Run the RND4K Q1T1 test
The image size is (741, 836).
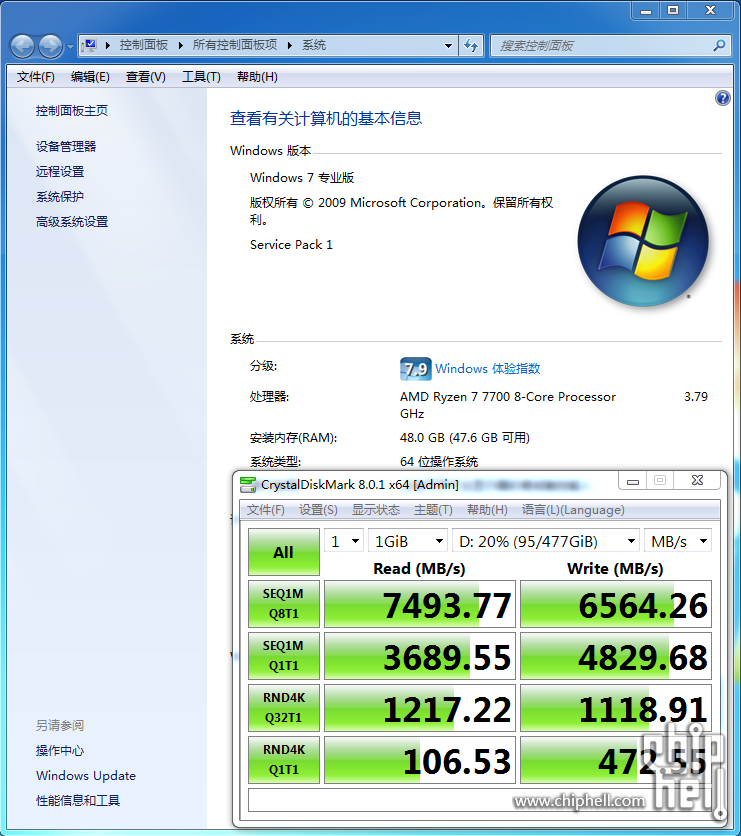tap(284, 760)
